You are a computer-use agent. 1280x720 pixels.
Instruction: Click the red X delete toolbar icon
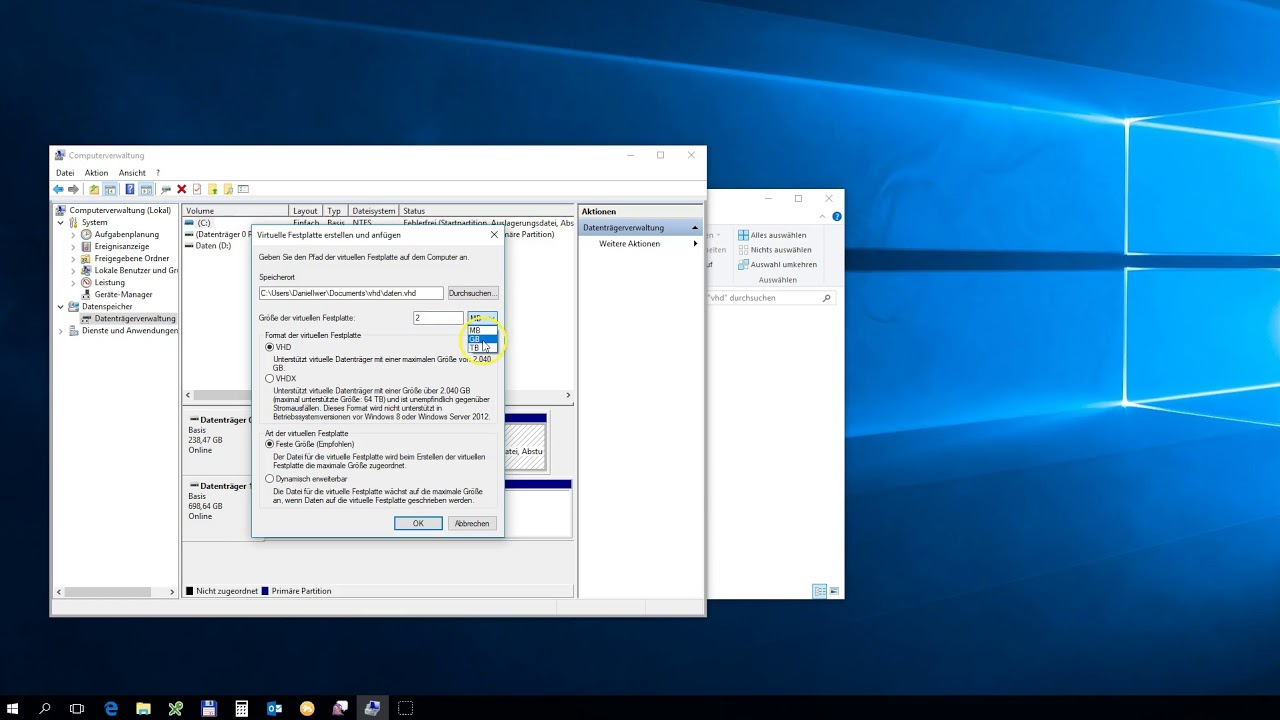coord(181,189)
